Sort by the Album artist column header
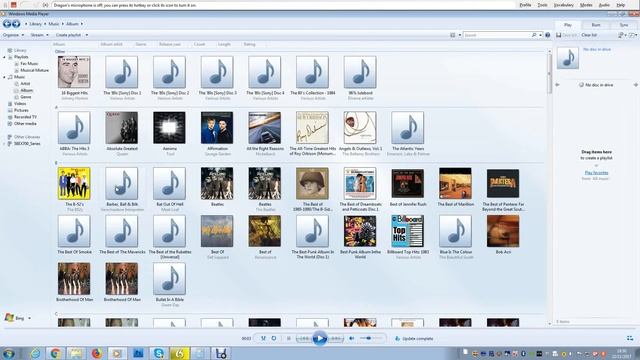The width and height of the screenshot is (640, 360). point(111,44)
